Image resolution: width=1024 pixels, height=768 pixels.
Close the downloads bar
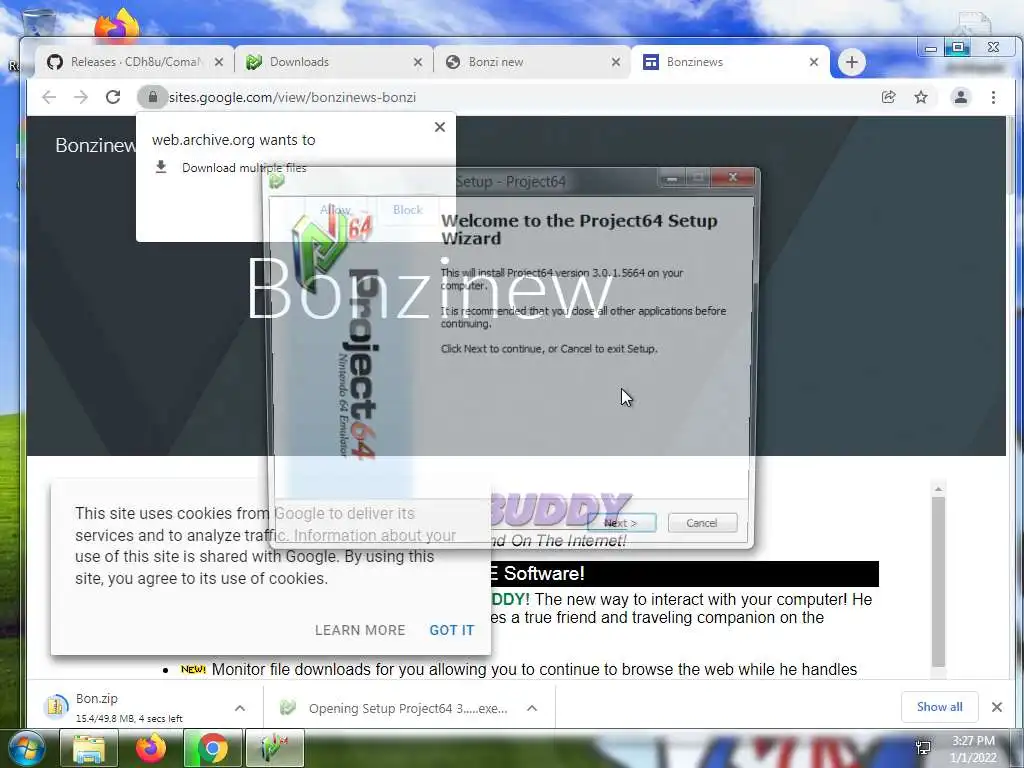pyautogui.click(x=997, y=707)
